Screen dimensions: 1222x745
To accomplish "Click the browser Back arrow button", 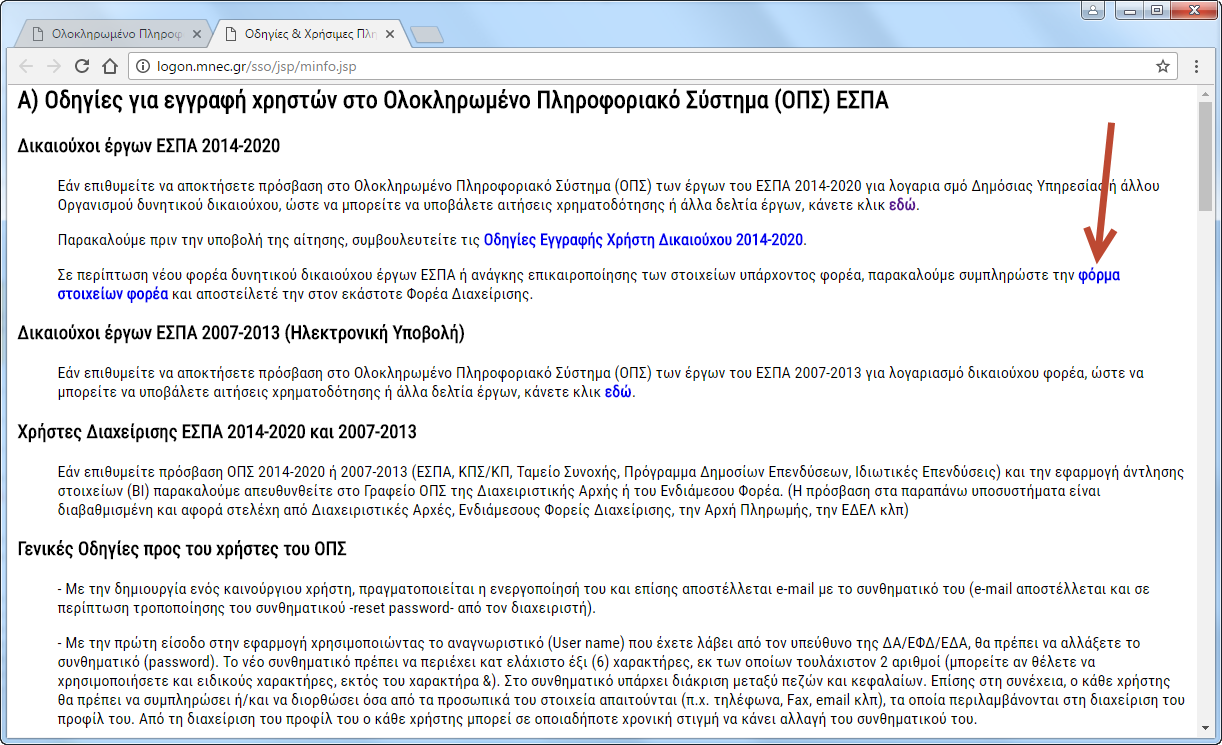I will pos(26,67).
